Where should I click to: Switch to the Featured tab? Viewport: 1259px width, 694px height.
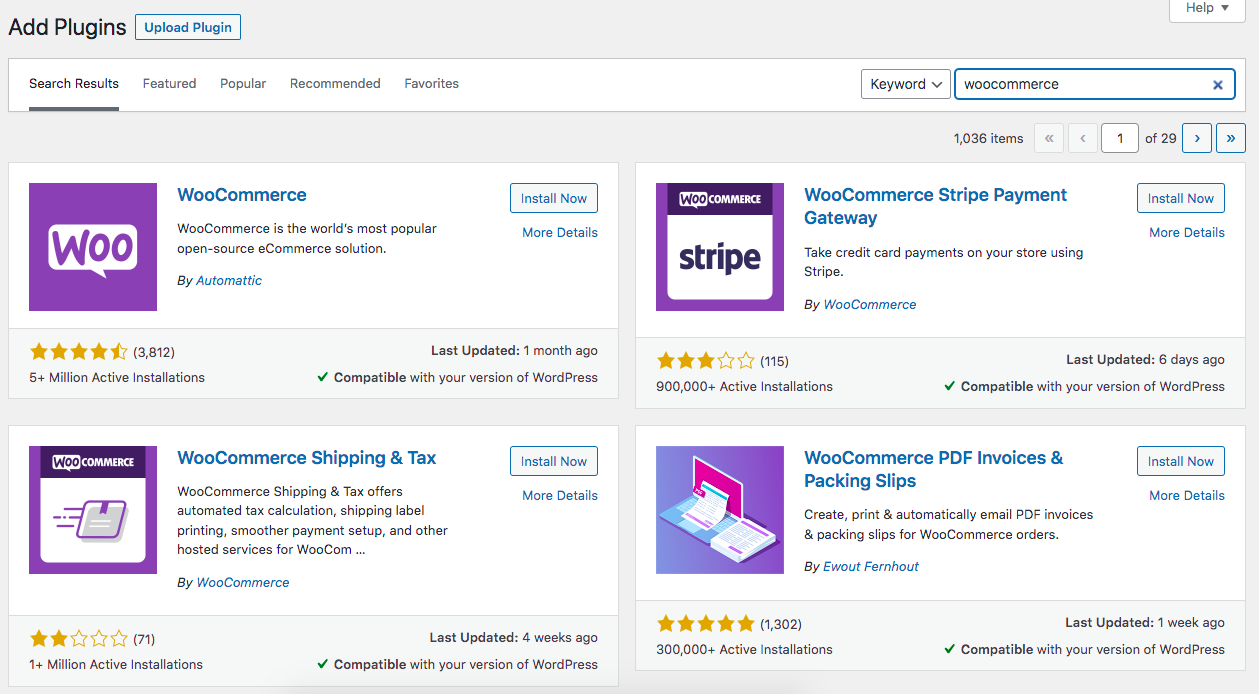169,84
